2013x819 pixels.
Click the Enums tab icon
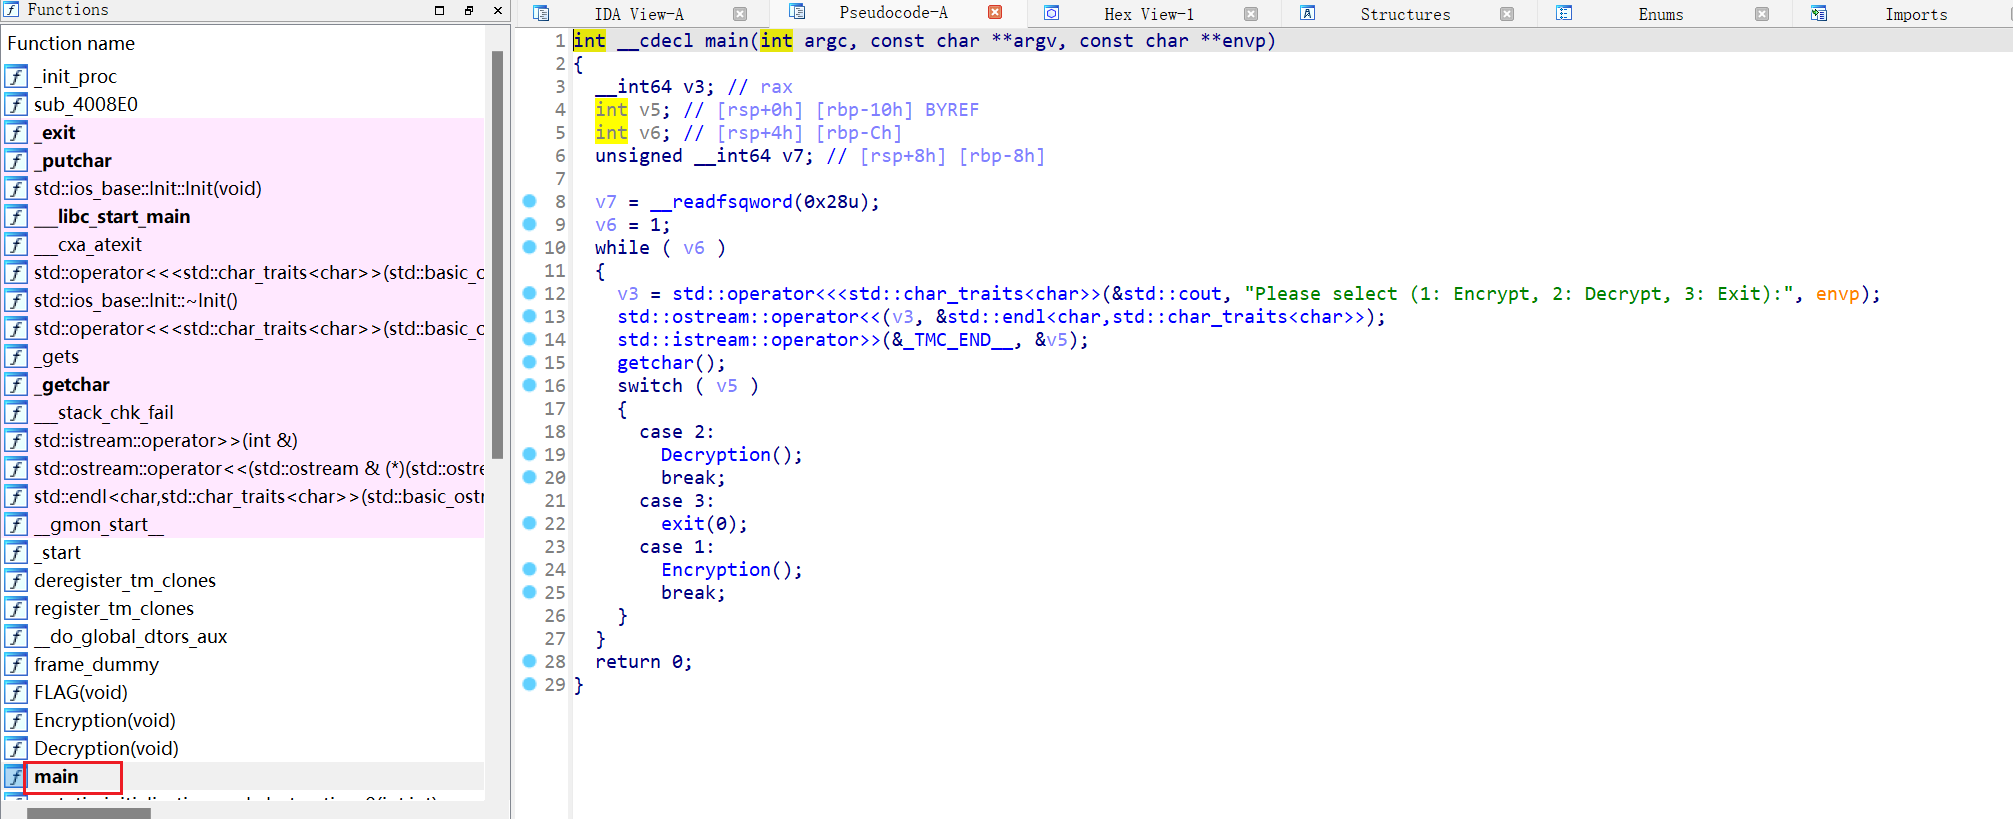click(1564, 13)
